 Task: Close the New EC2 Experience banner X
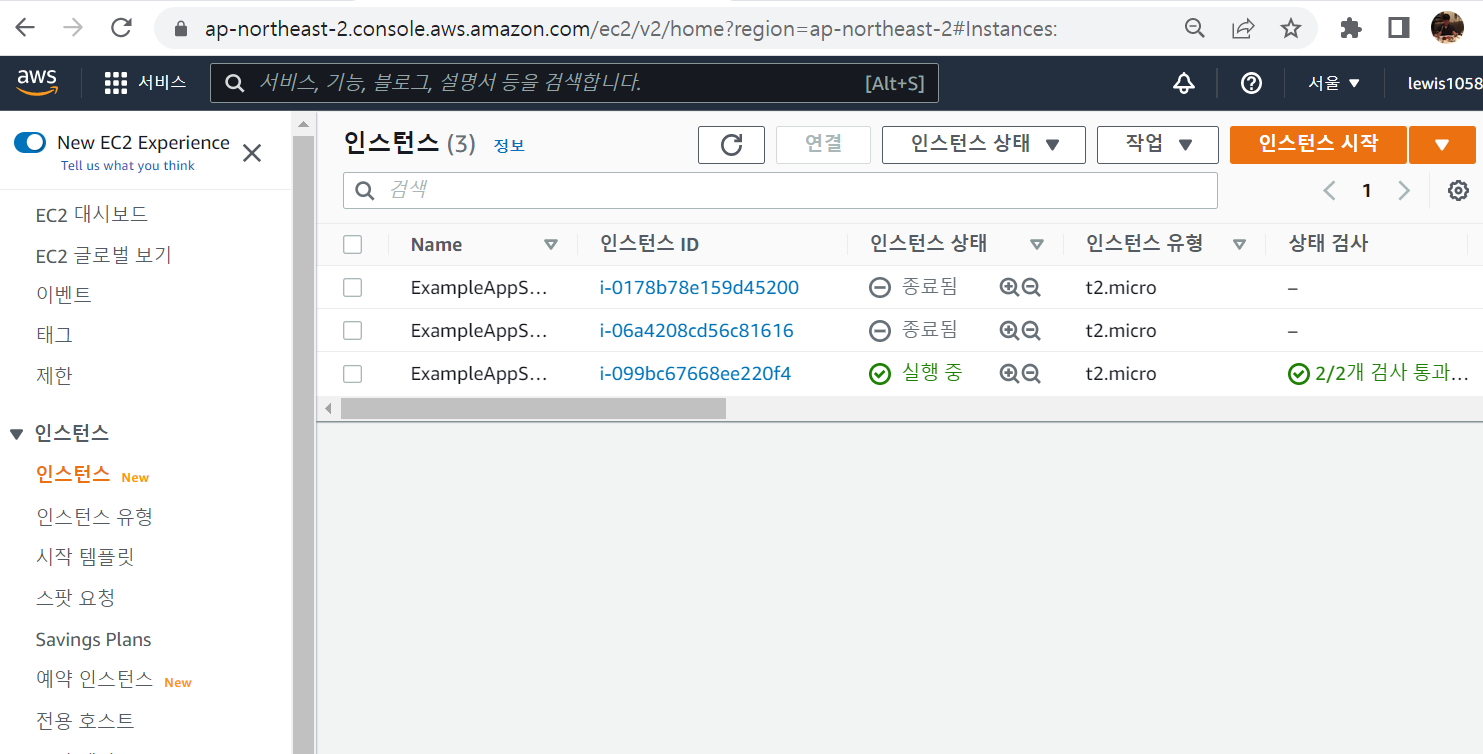tap(252, 153)
